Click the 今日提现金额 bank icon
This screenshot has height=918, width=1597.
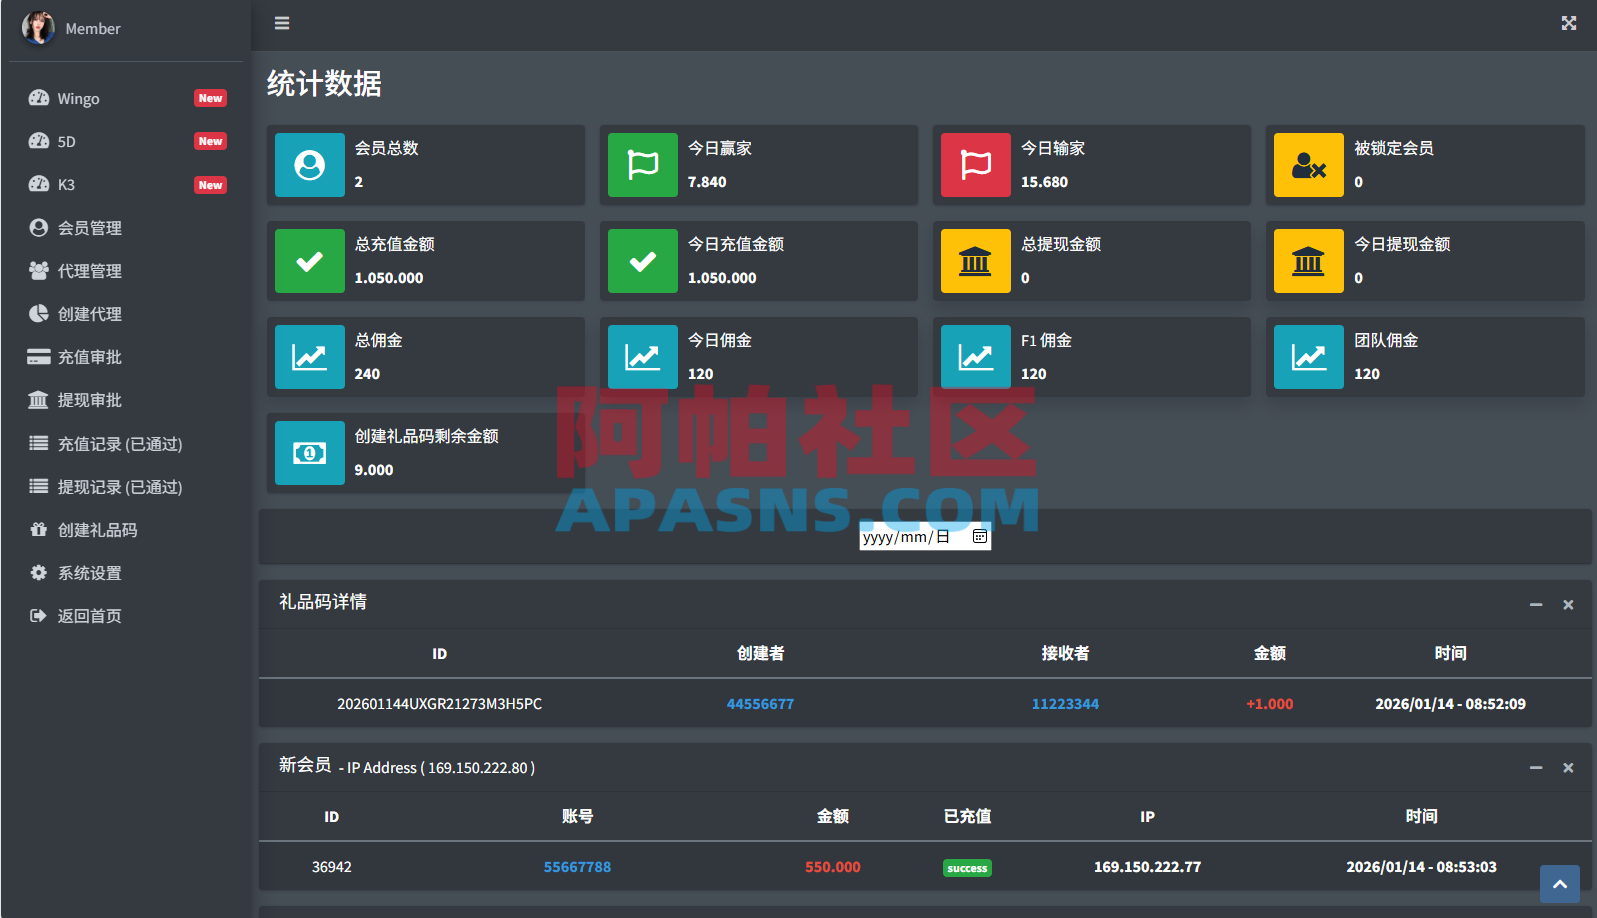point(1309,261)
